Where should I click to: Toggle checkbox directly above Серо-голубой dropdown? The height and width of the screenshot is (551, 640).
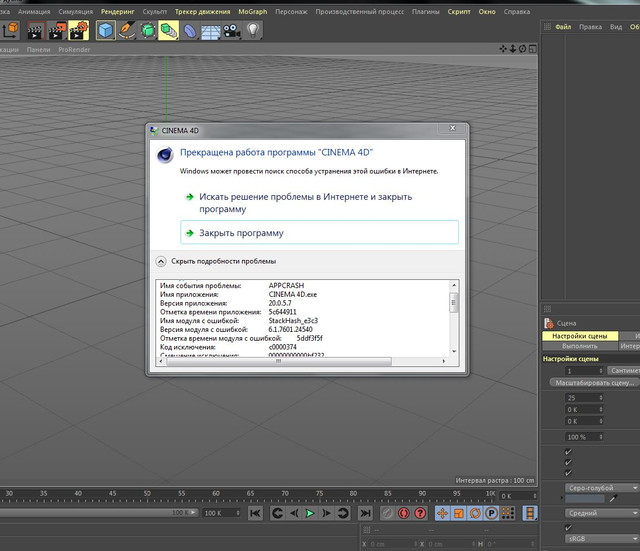click(x=568, y=473)
